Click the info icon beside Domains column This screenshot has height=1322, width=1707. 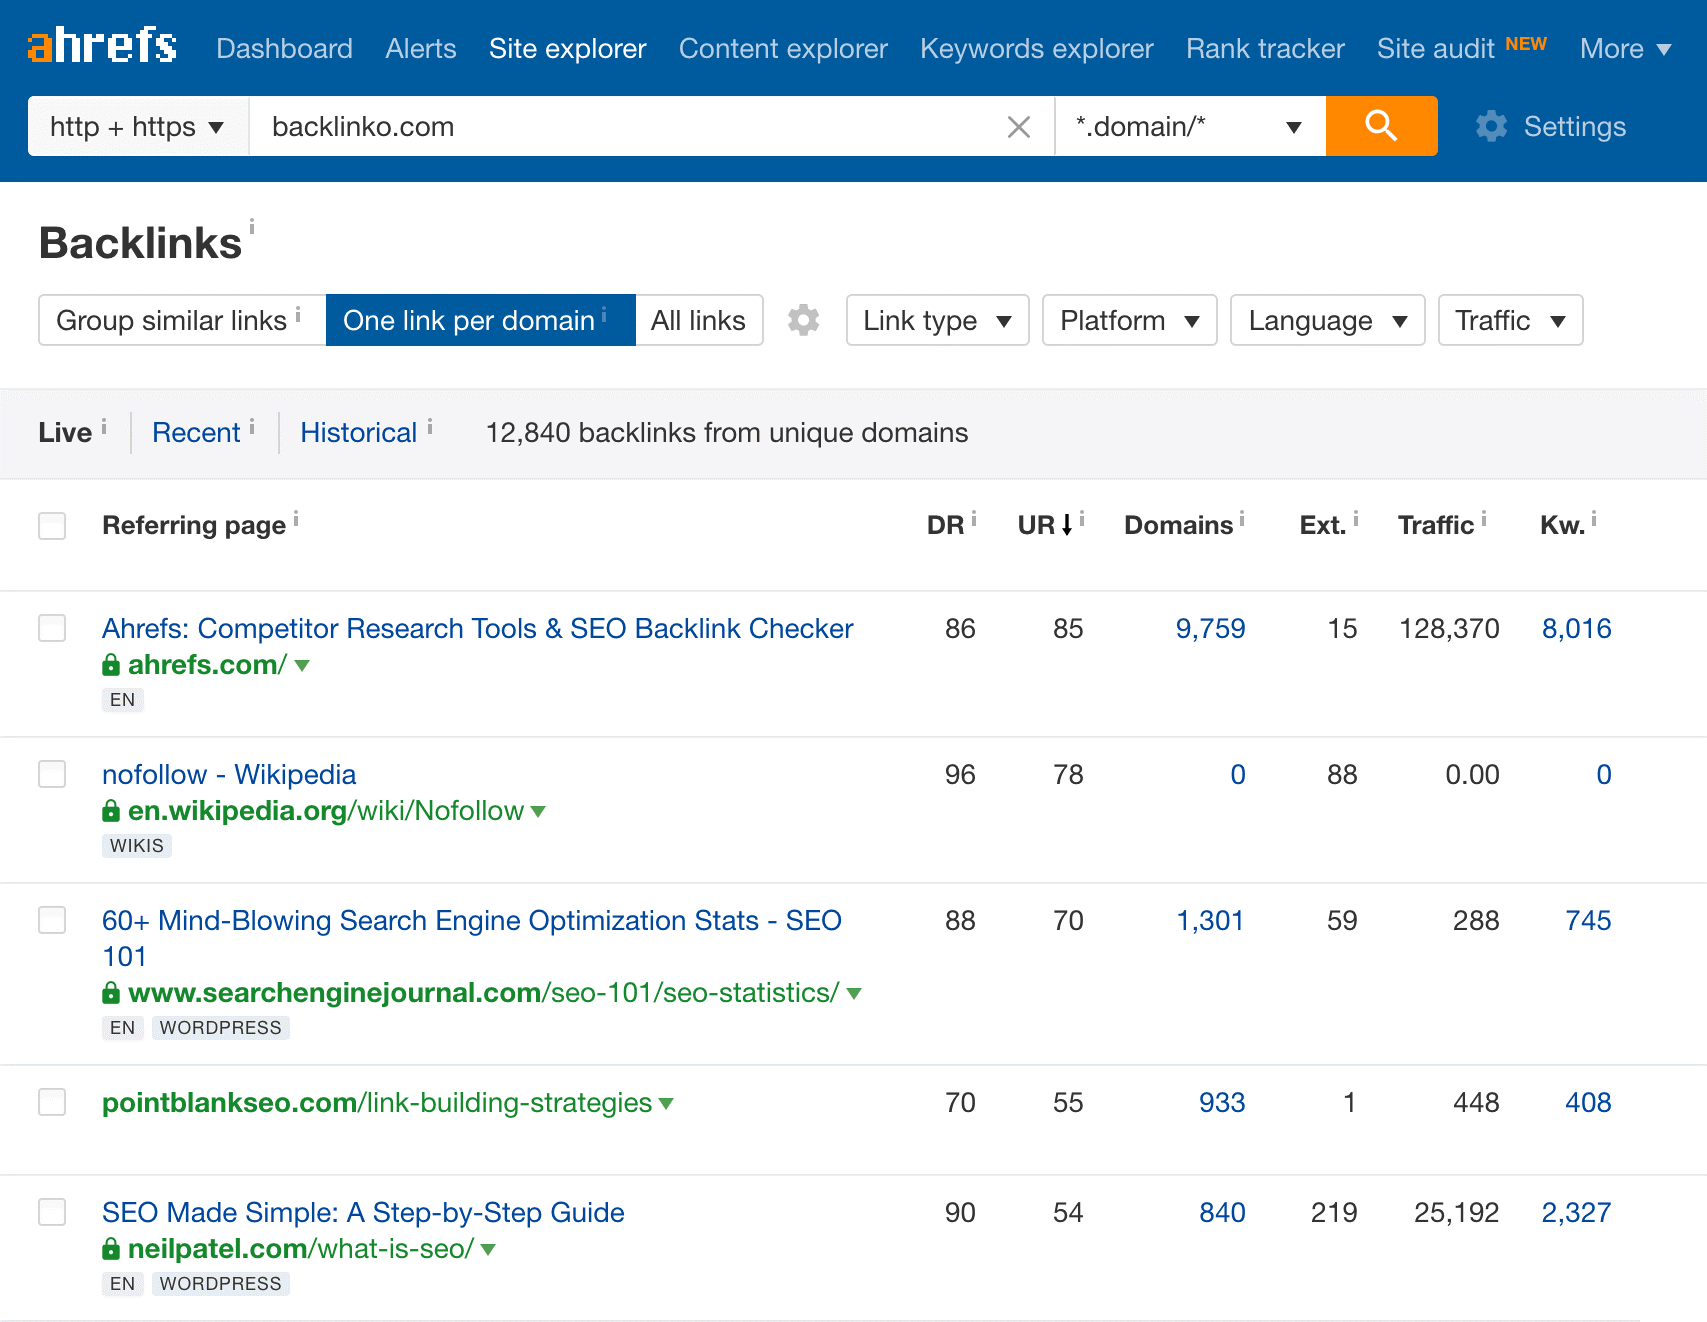1242,518
